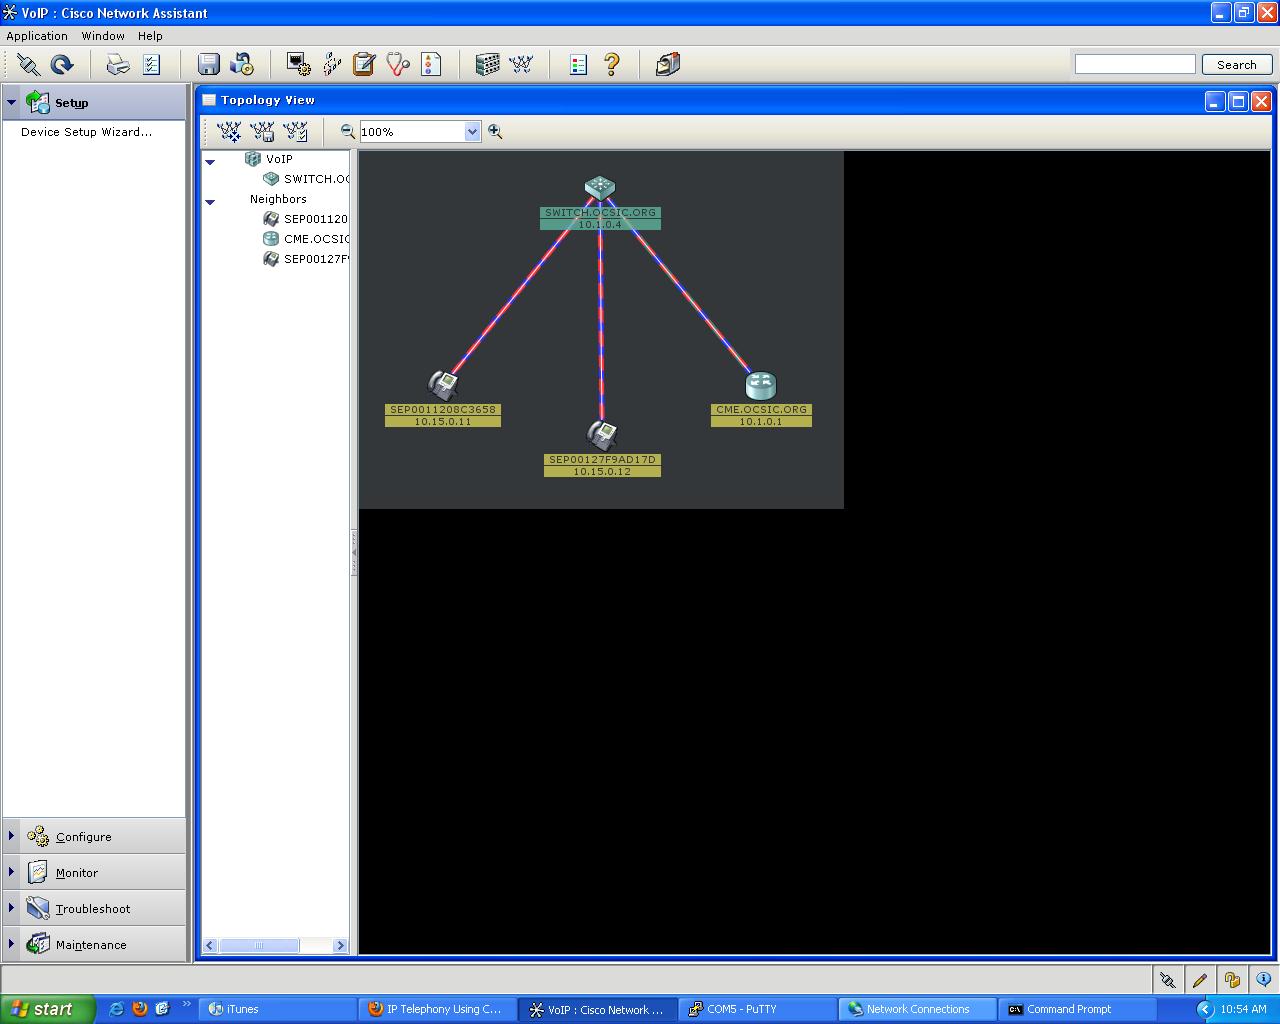Open the Inventory clipboard icon
This screenshot has height=1024, width=1280.
(x=364, y=65)
